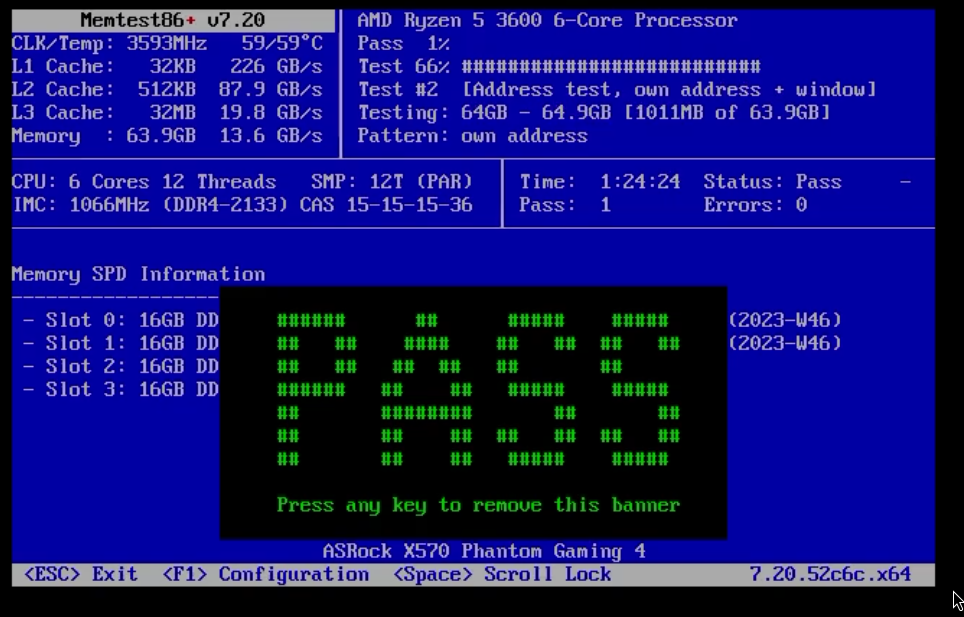Select the Memtest86+ v7.20 title header
The width and height of the screenshot is (964, 617).
tap(173, 21)
